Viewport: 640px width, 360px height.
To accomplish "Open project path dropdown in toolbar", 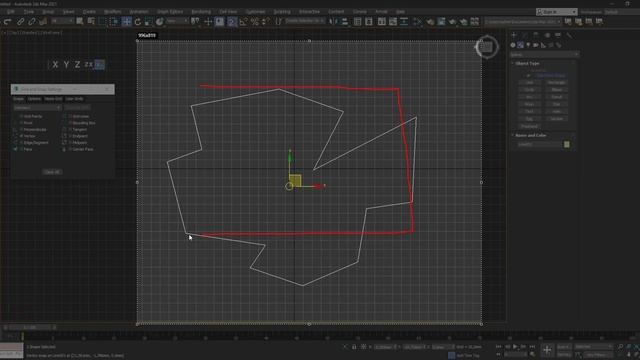I will (523, 21).
